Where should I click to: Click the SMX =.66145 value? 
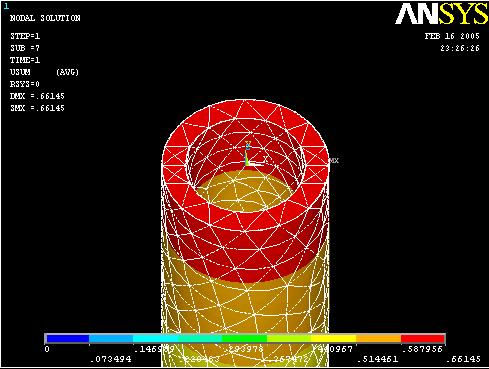point(37,108)
